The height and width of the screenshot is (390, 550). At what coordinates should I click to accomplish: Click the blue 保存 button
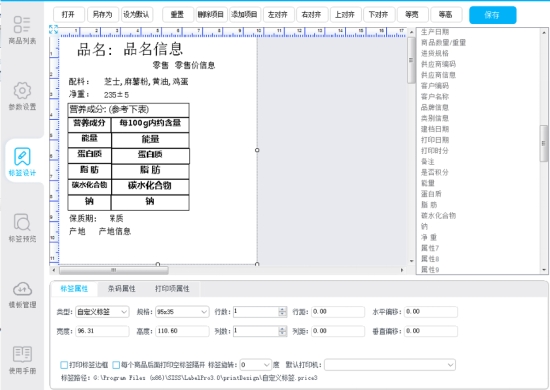pos(492,15)
